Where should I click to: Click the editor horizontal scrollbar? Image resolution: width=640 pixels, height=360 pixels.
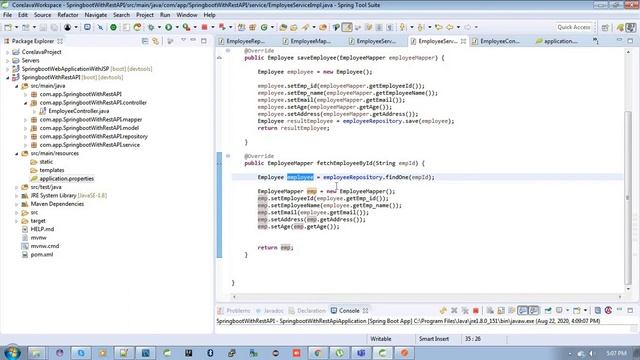(427, 297)
